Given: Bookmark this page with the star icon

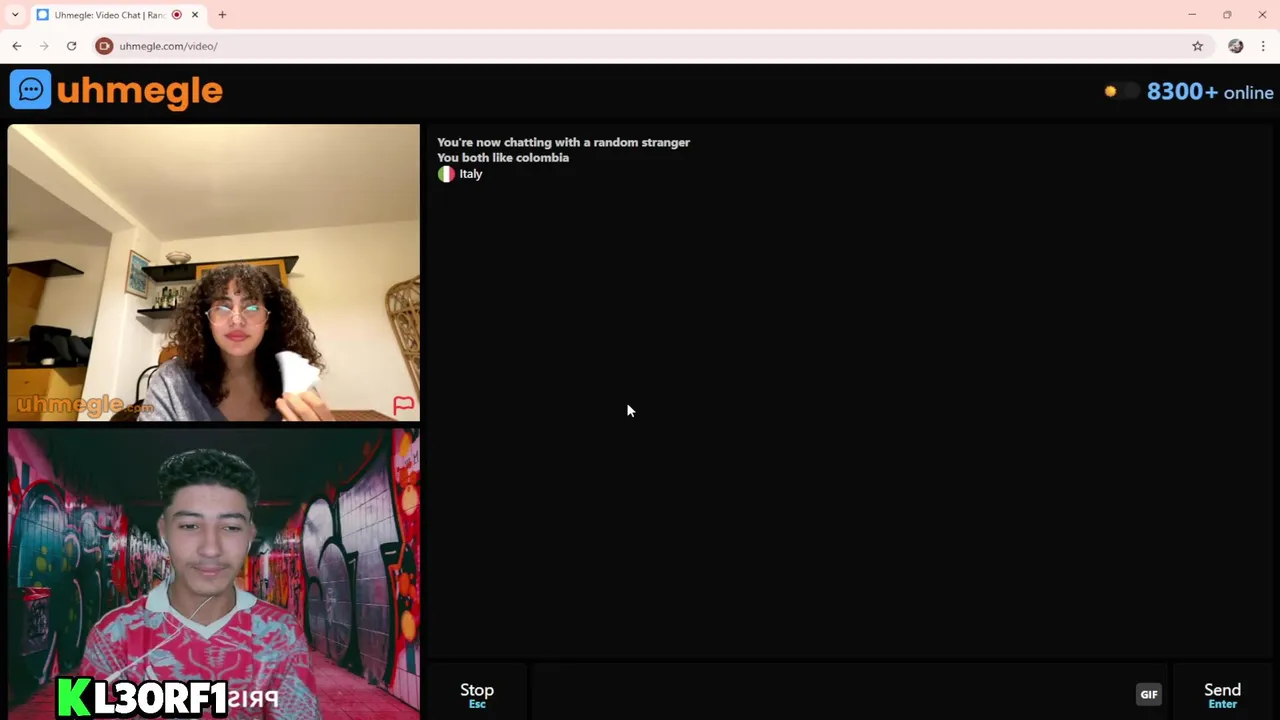Looking at the screenshot, I should [x=1197, y=46].
